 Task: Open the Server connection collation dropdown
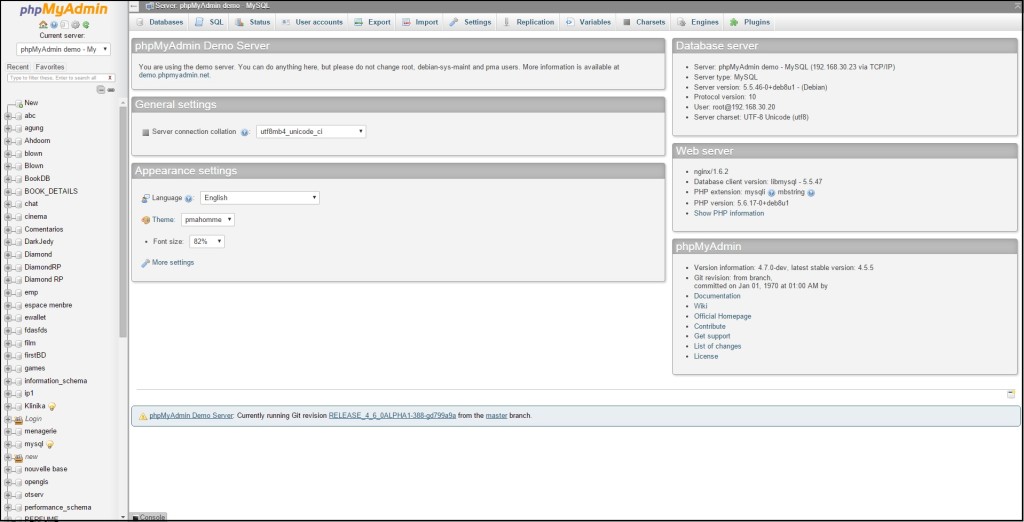point(311,132)
